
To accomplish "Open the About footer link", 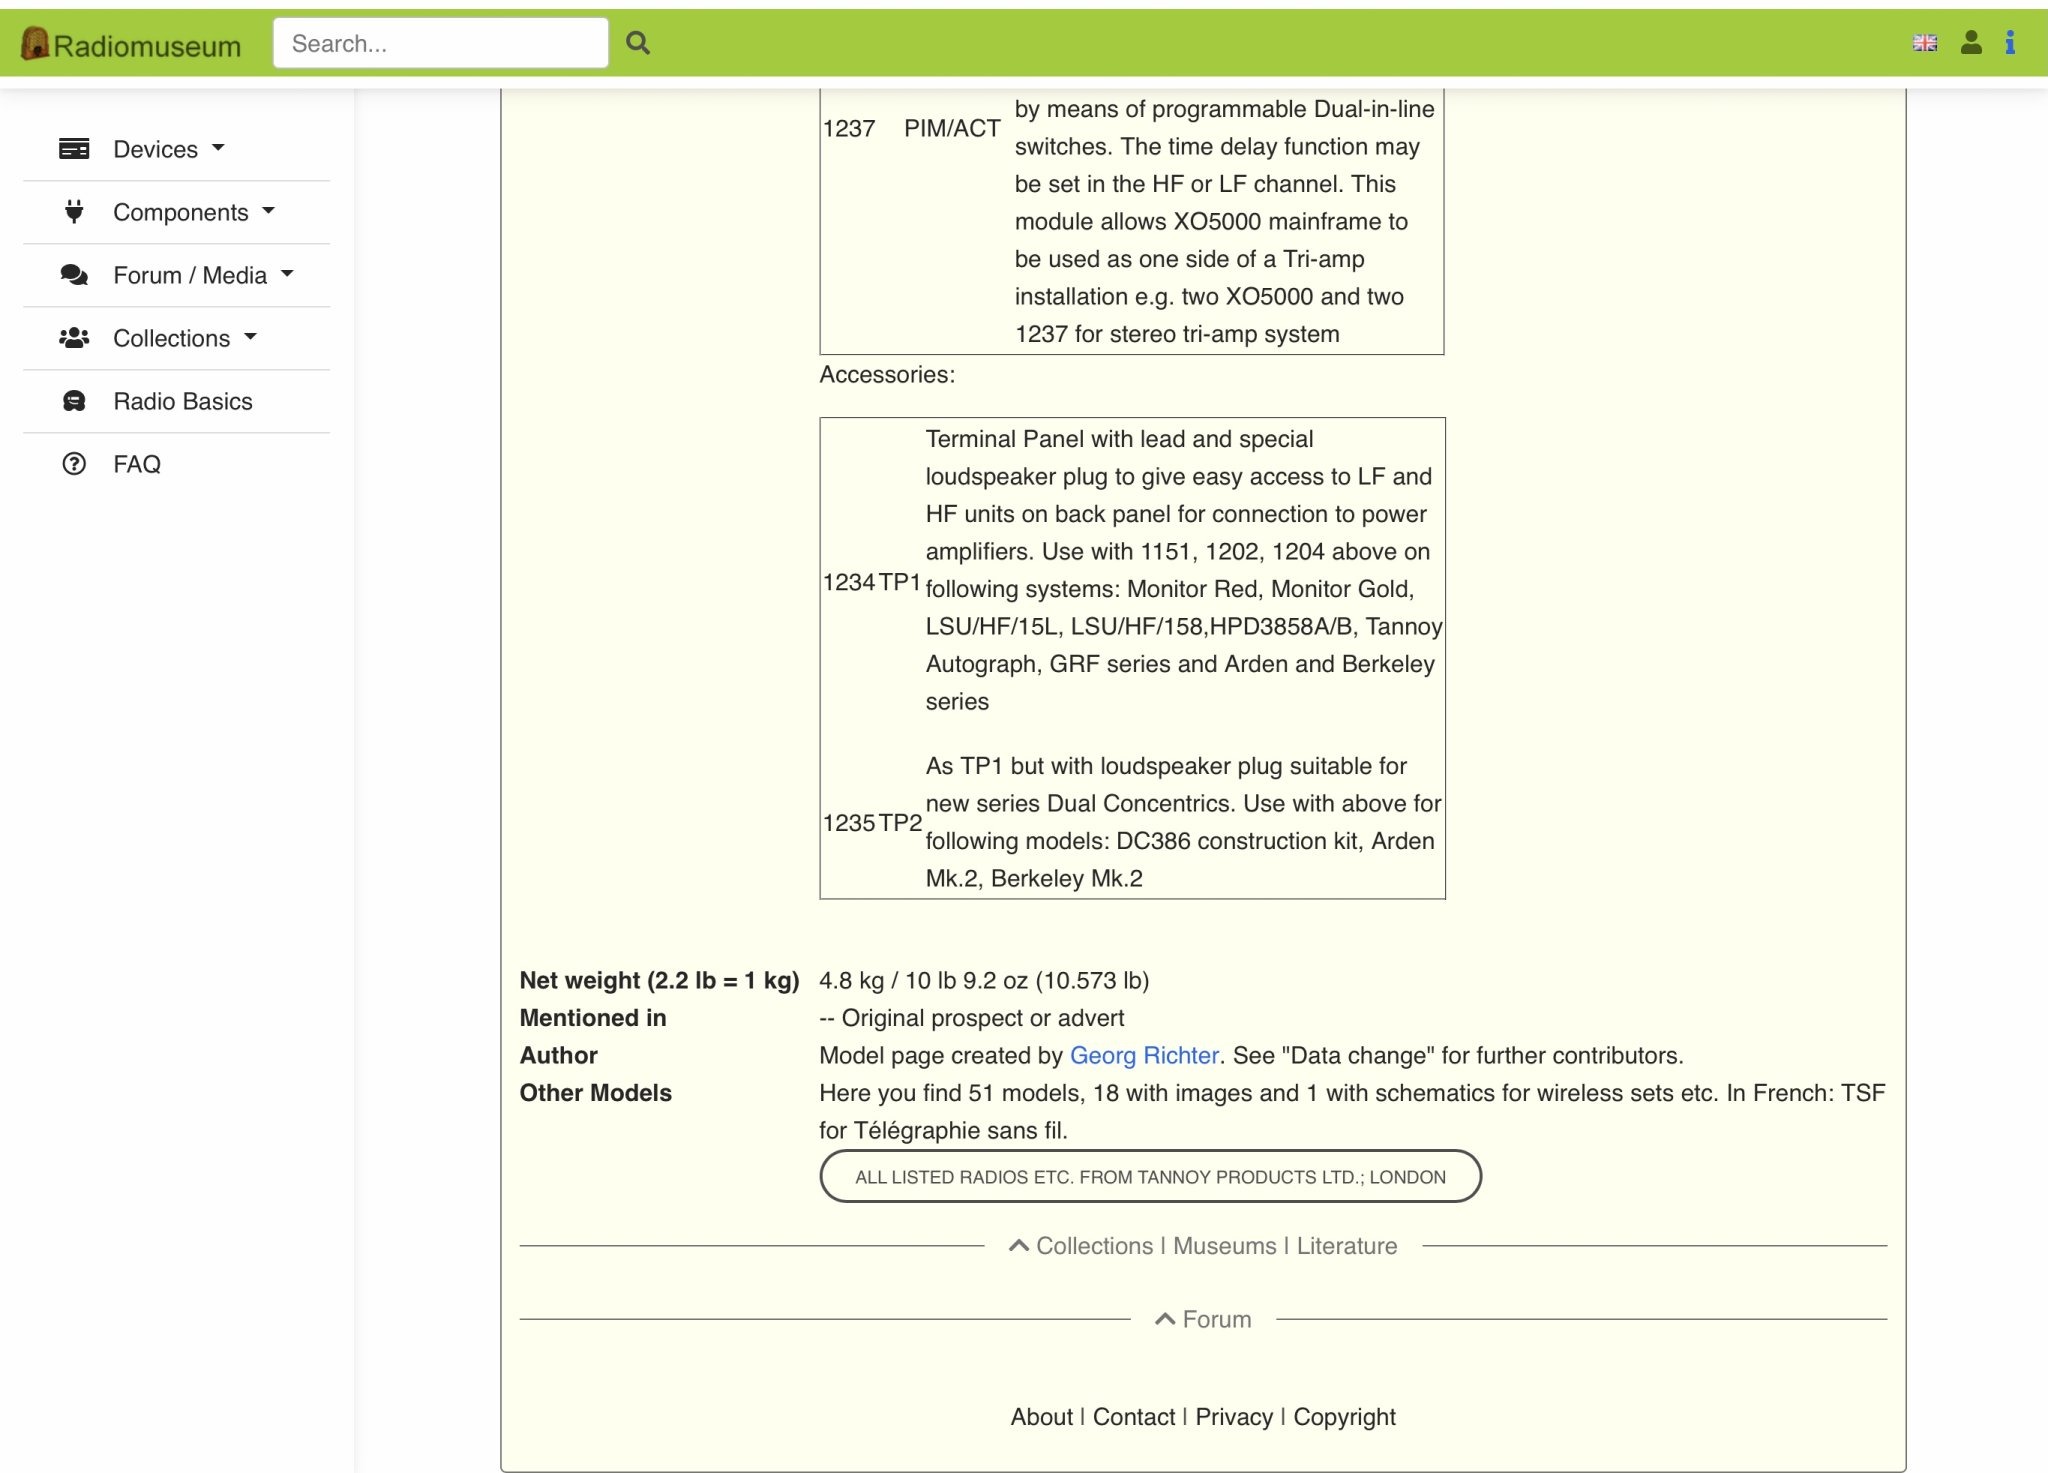I will (1041, 1417).
